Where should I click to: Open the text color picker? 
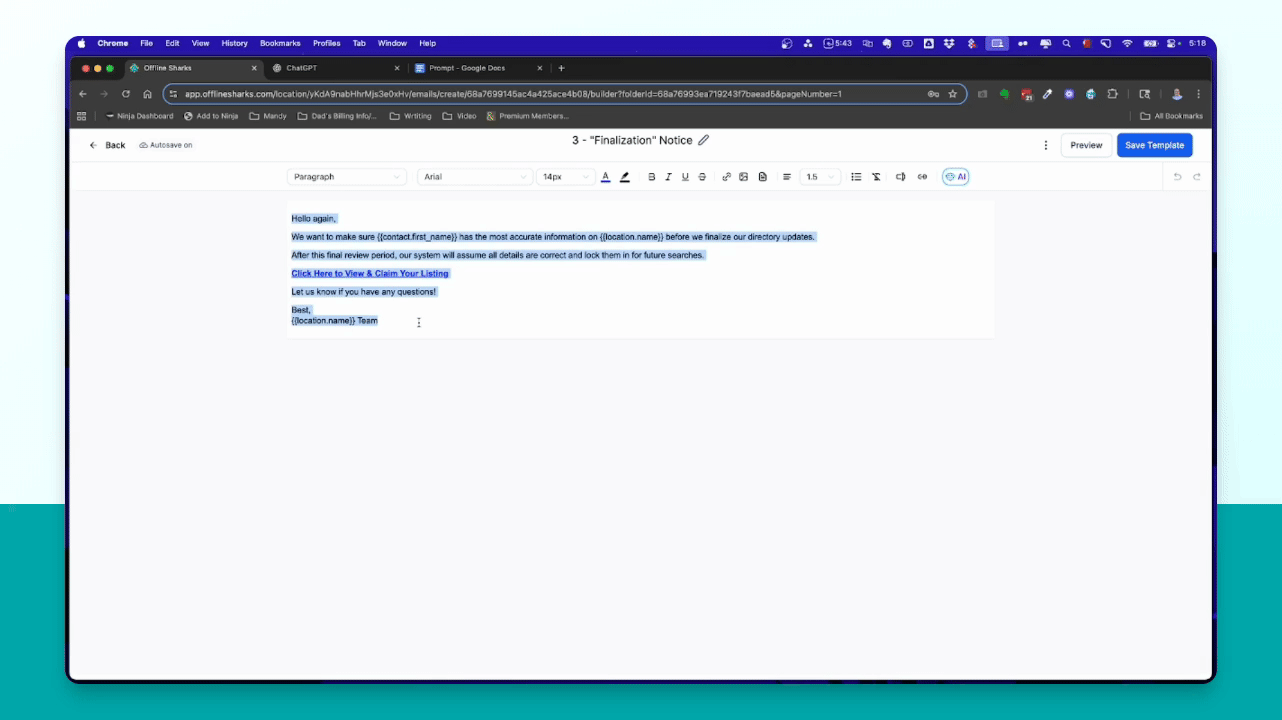click(x=606, y=177)
